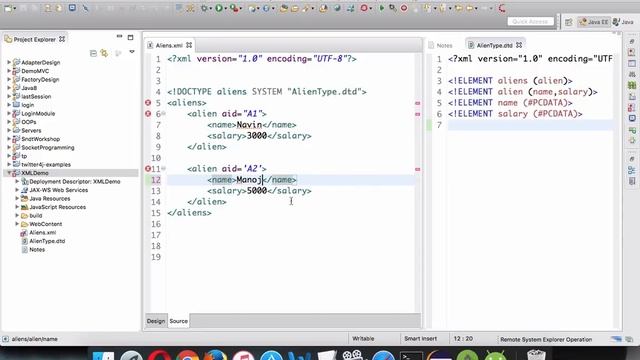Image resolution: width=640 pixels, height=360 pixels.
Task: Close the AlienType.dtd tab
Action: (x=519, y=45)
